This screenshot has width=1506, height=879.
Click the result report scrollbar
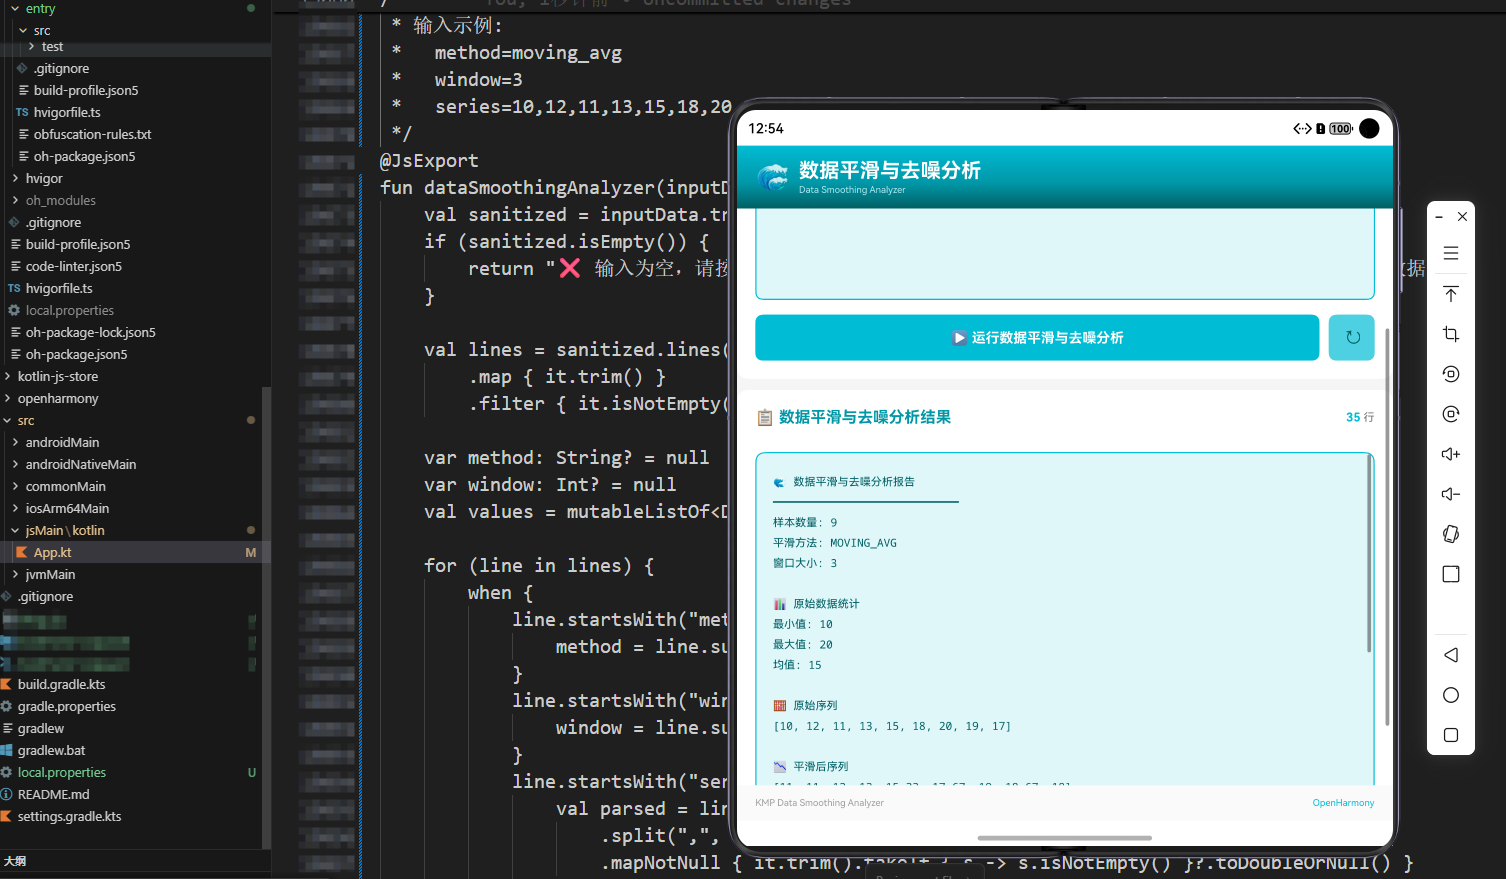[x=1369, y=555]
